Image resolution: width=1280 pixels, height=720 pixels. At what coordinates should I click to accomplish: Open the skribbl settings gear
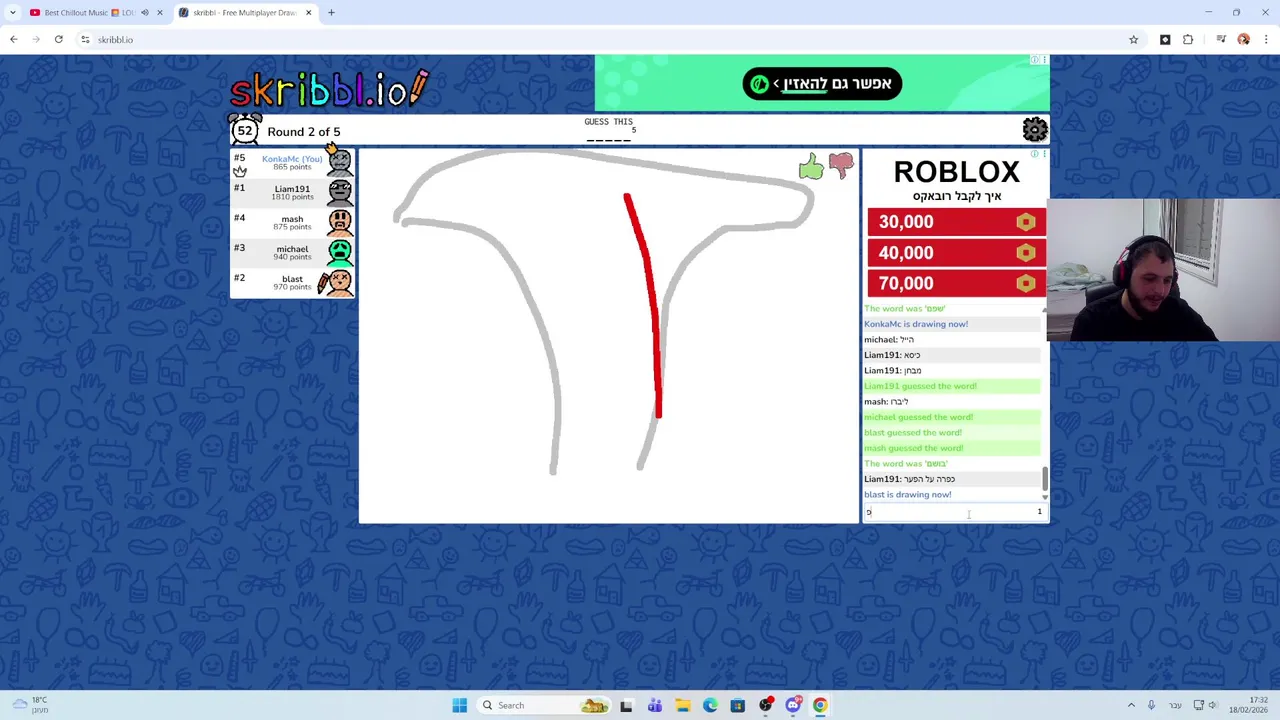pyautogui.click(x=1035, y=129)
